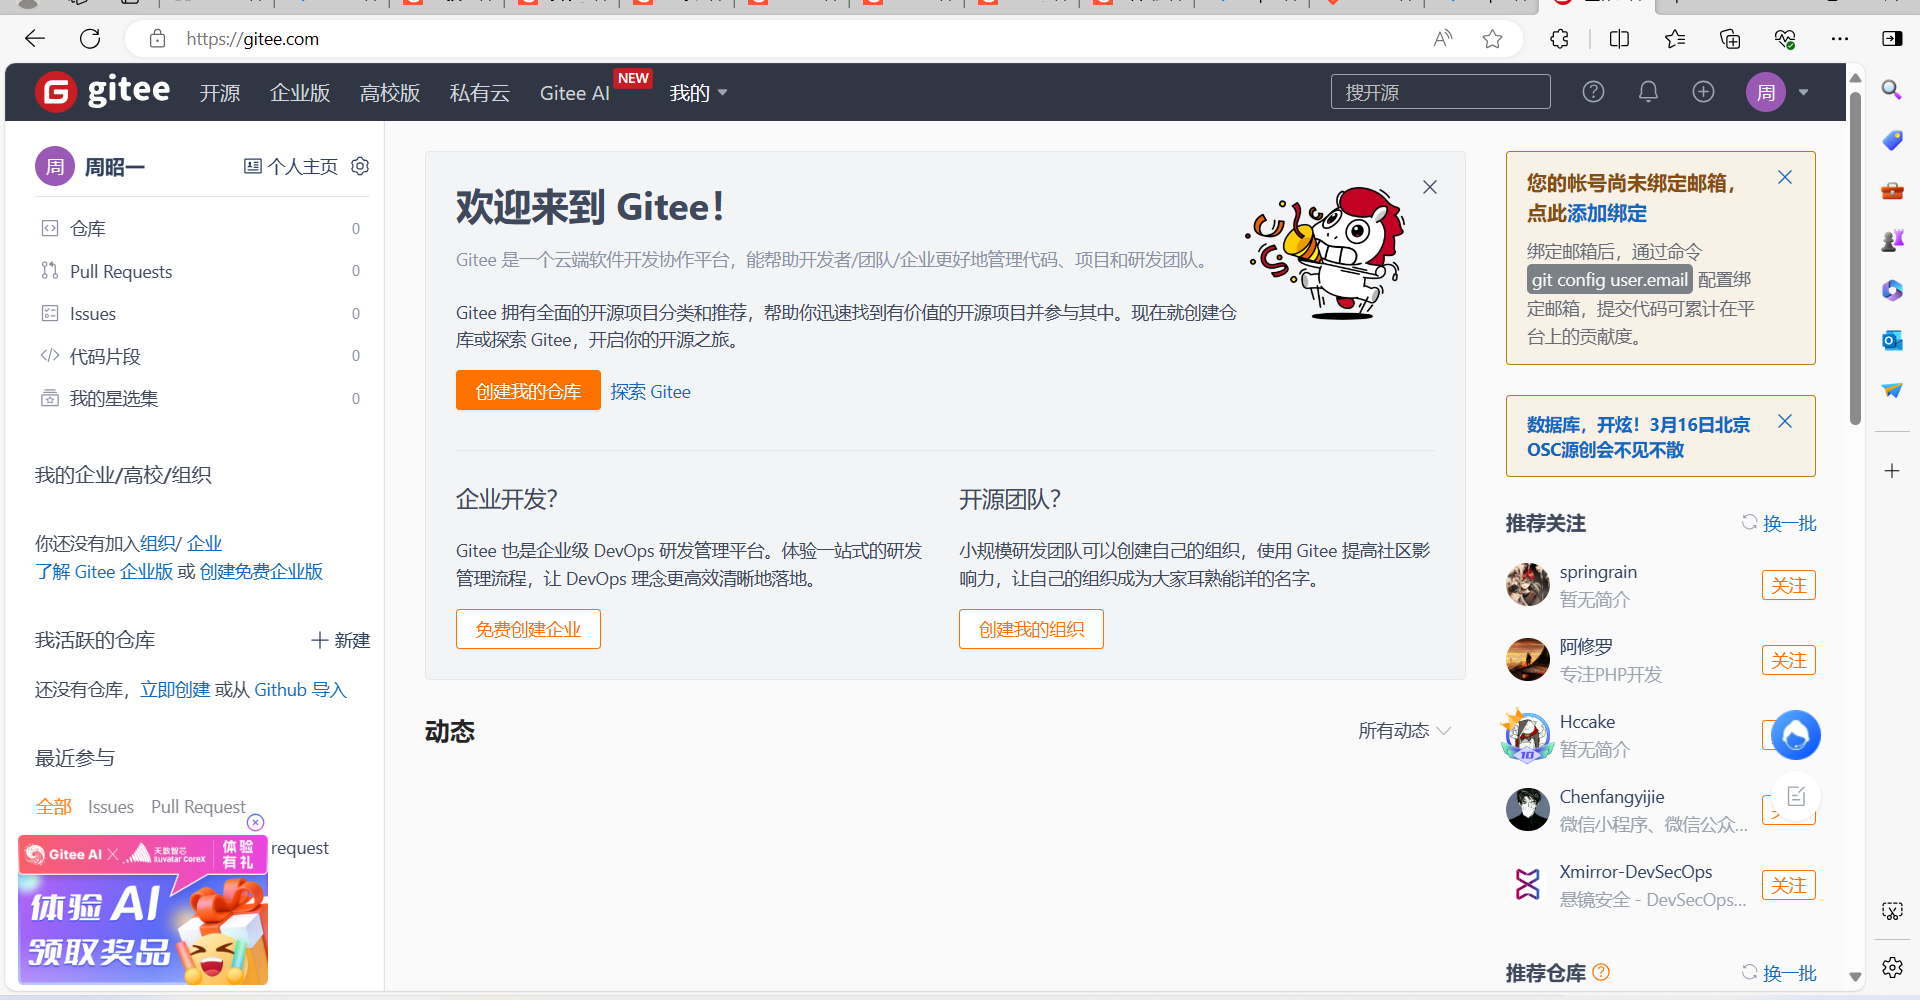Select the 全部 tab under 最近参与
The width and height of the screenshot is (1920, 1000).
[x=54, y=807]
